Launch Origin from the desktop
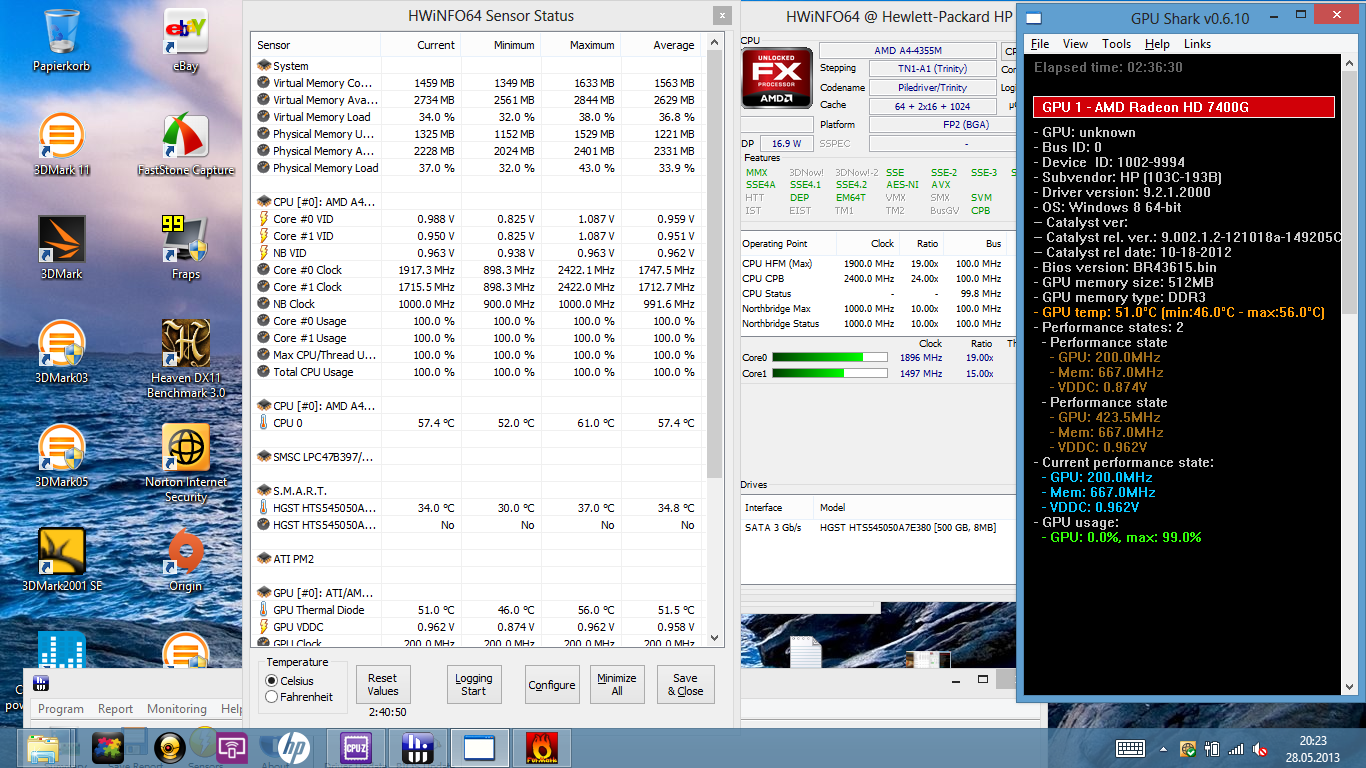This screenshot has height=768, width=1366. pos(185,559)
